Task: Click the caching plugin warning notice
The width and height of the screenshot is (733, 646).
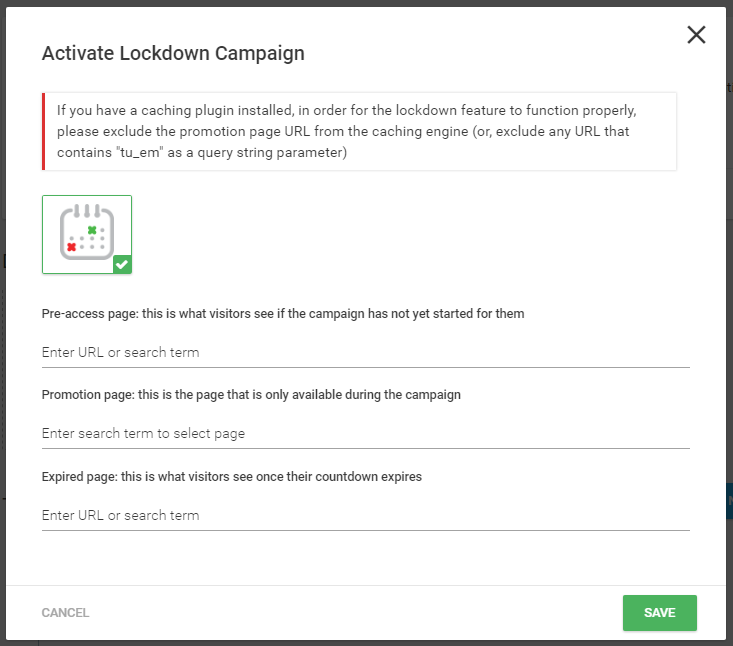Action: pyautogui.click(x=359, y=131)
